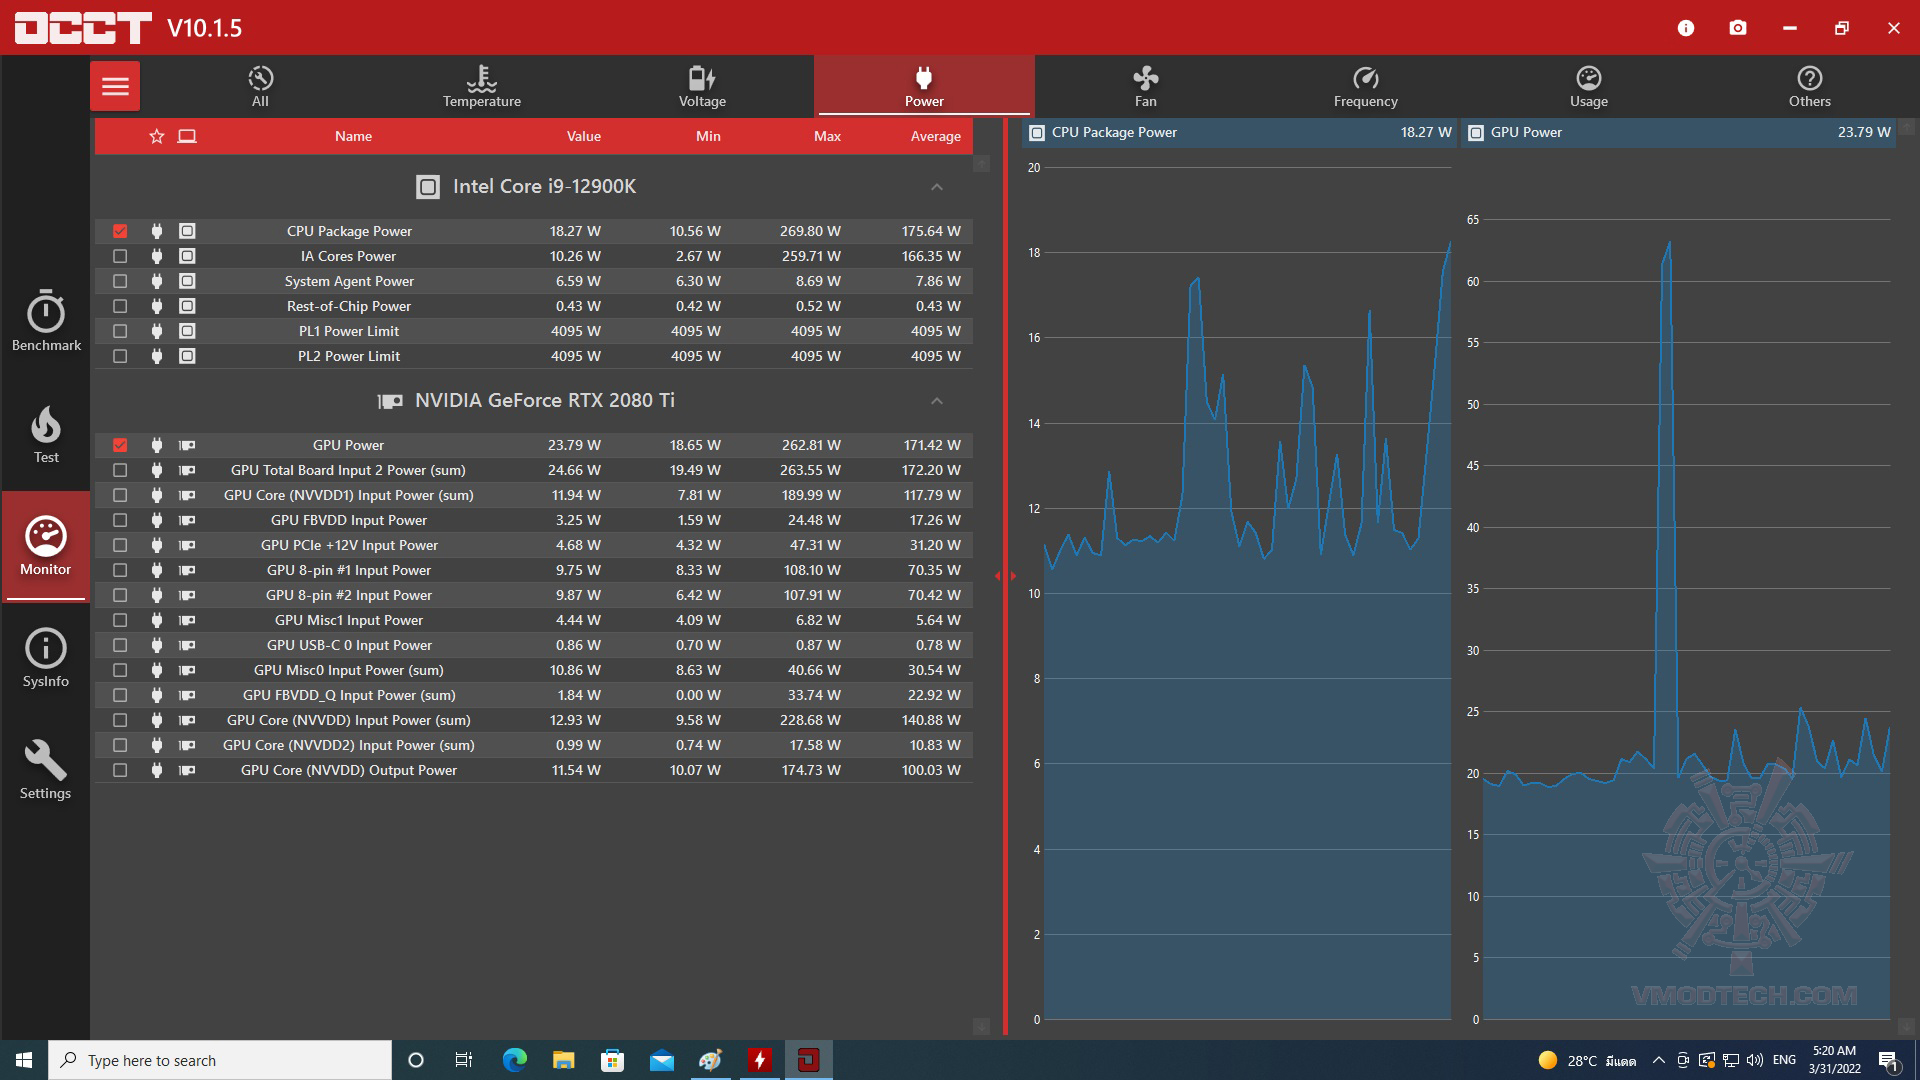Viewport: 1920px width, 1080px height.
Task: Enable IA Cores Power graph checkbox
Action: point(120,256)
